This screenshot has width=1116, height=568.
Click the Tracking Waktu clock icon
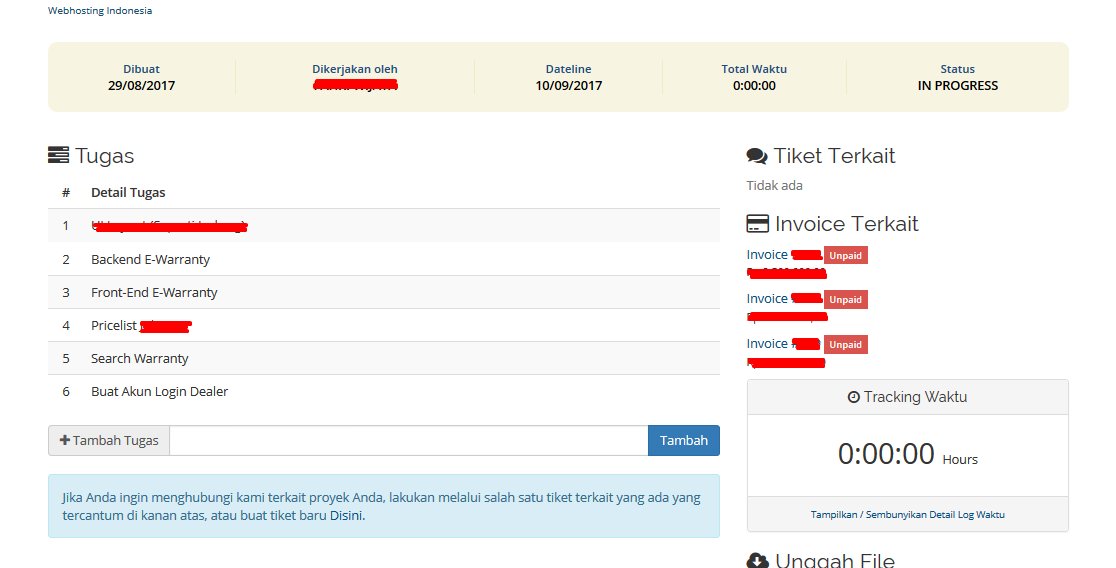coord(853,397)
